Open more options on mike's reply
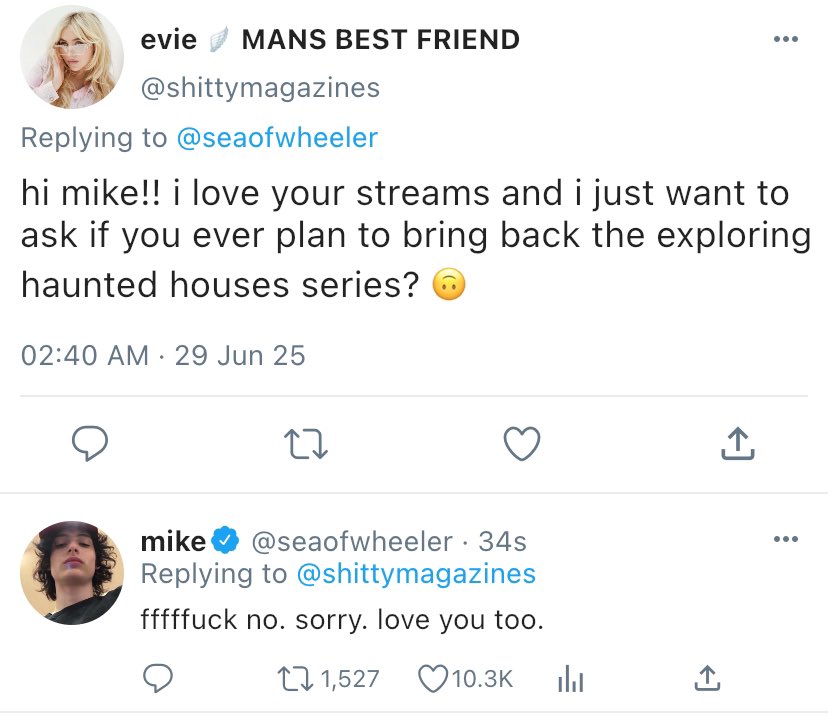 (x=786, y=540)
